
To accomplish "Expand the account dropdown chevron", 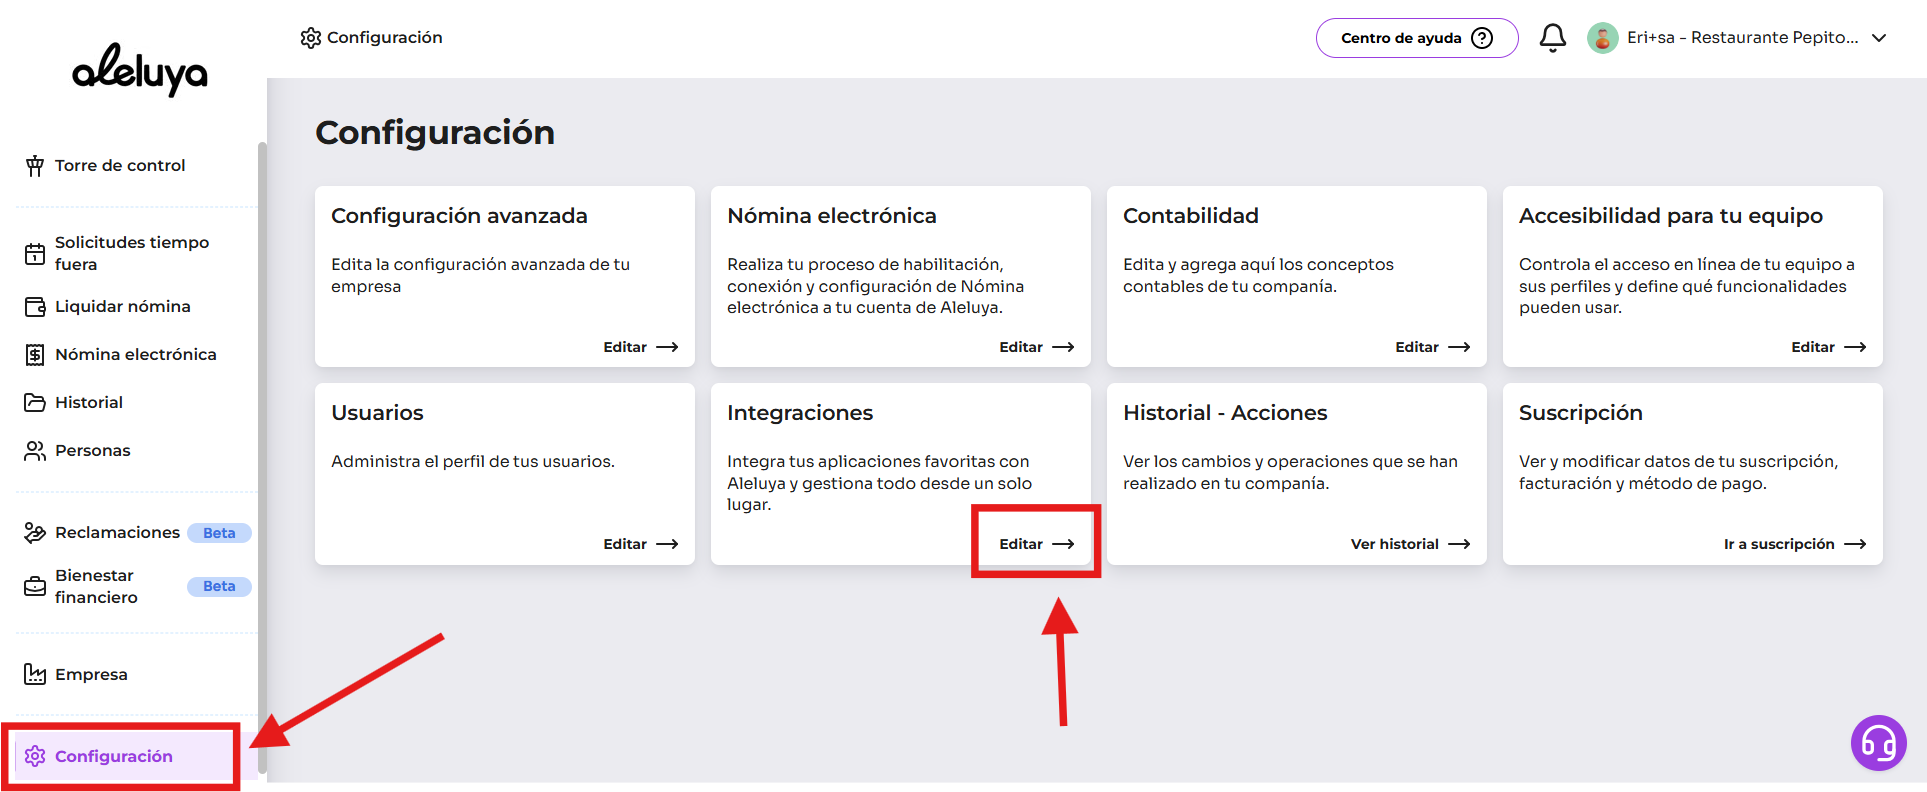I will (1879, 38).
